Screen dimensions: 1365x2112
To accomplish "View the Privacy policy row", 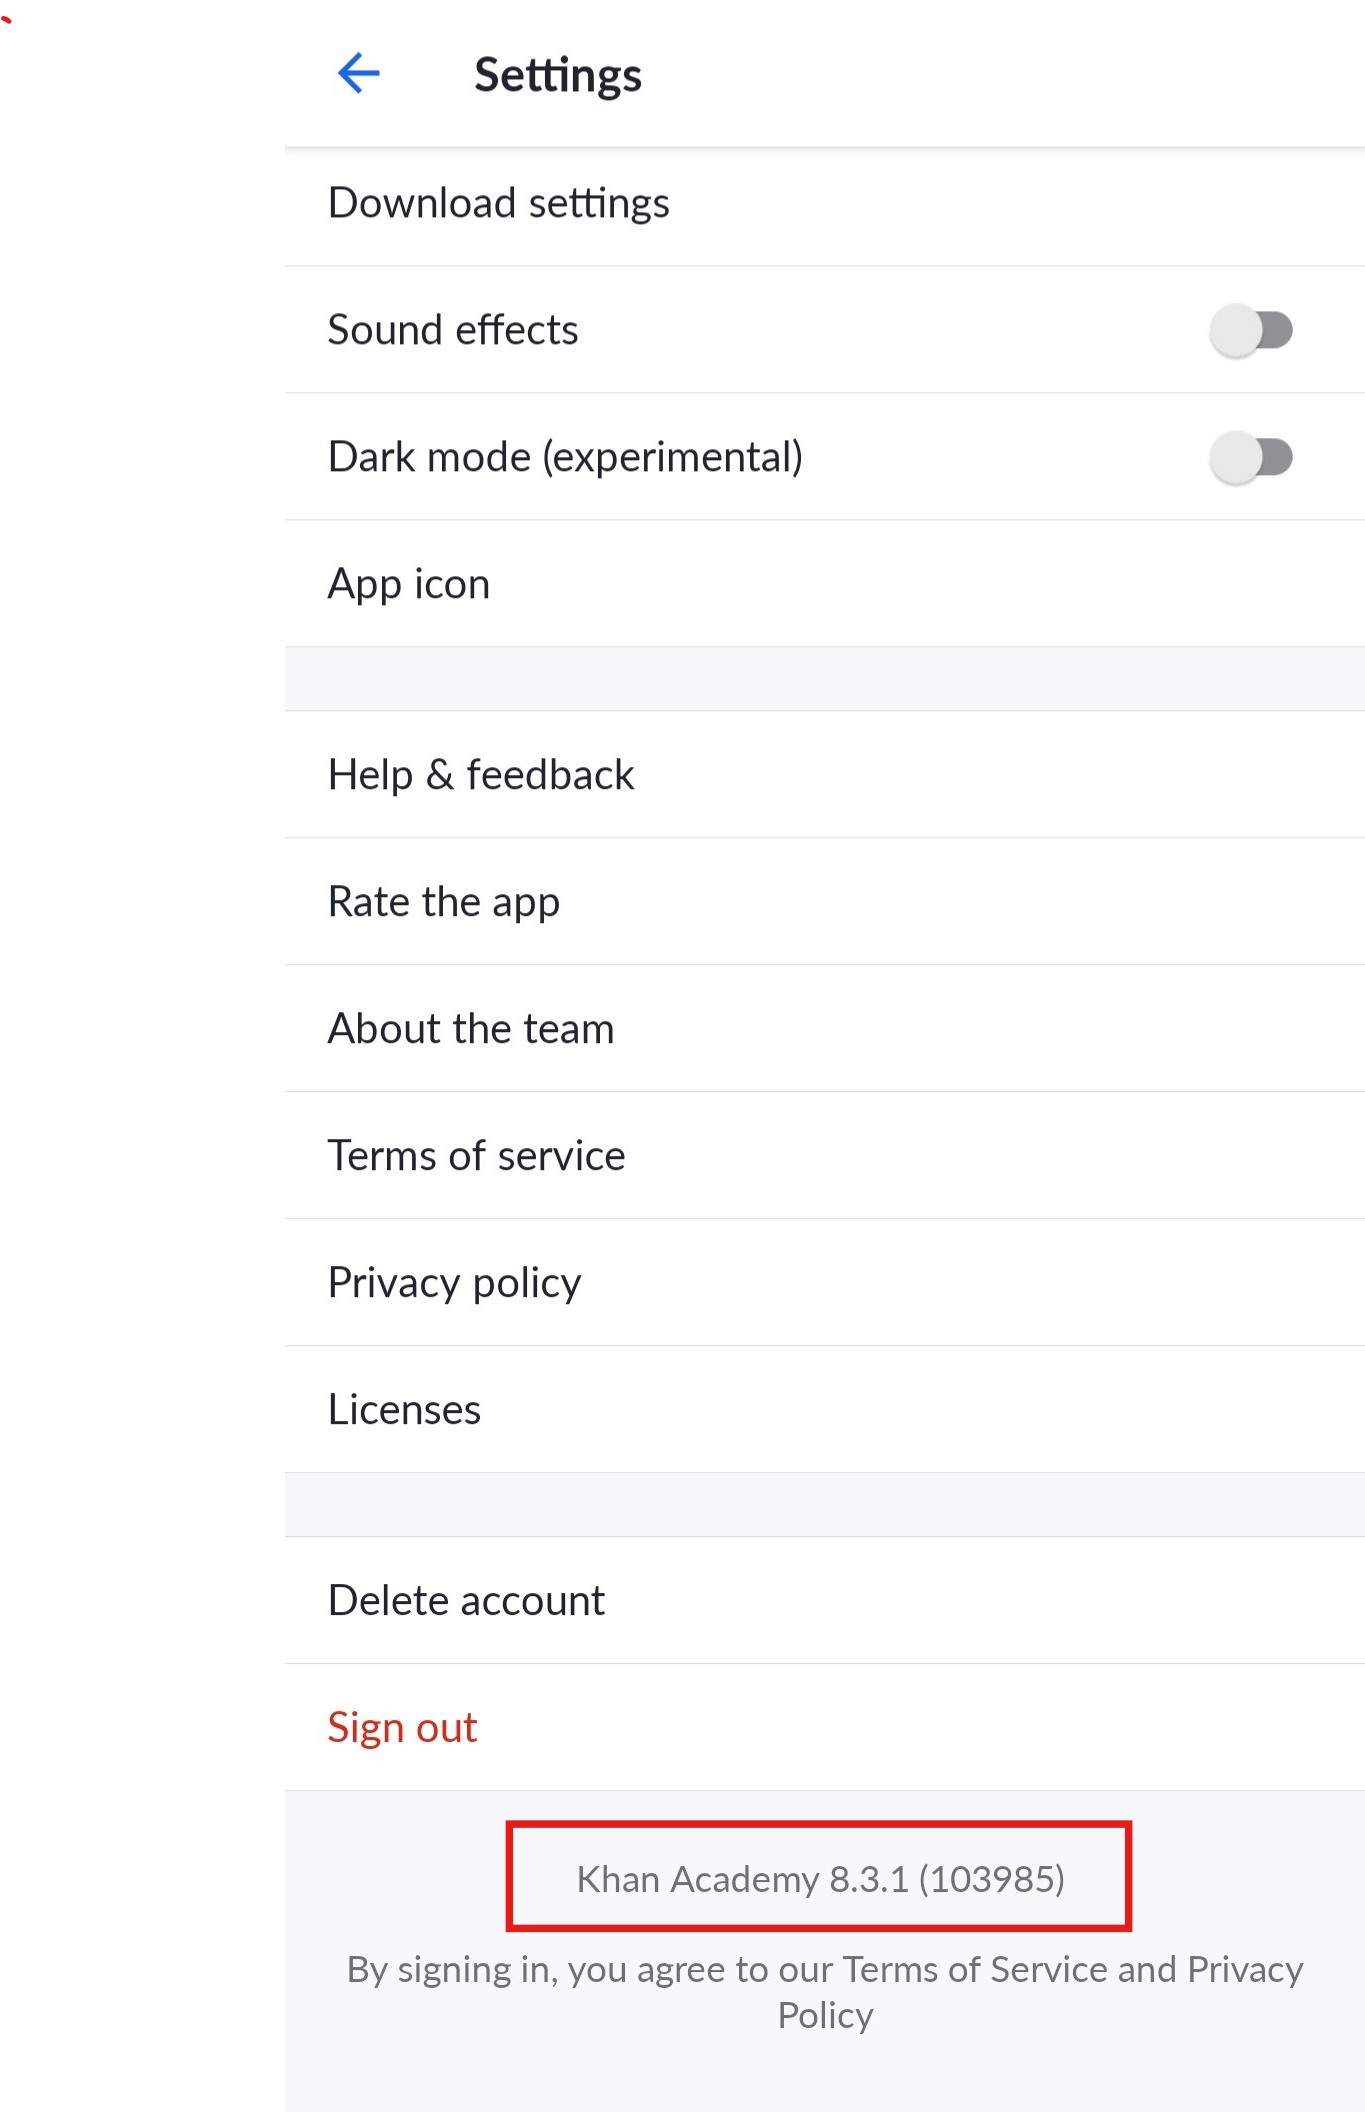I will point(825,1283).
